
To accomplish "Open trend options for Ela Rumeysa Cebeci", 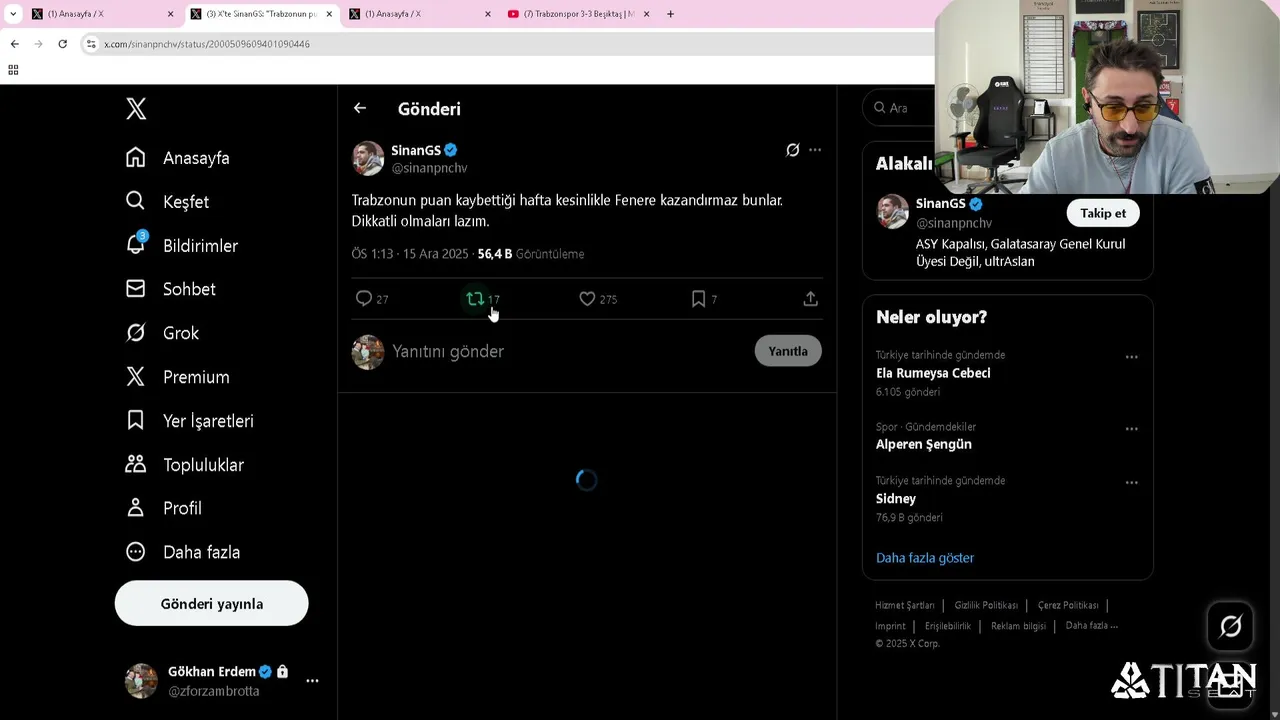I will coord(1131,357).
